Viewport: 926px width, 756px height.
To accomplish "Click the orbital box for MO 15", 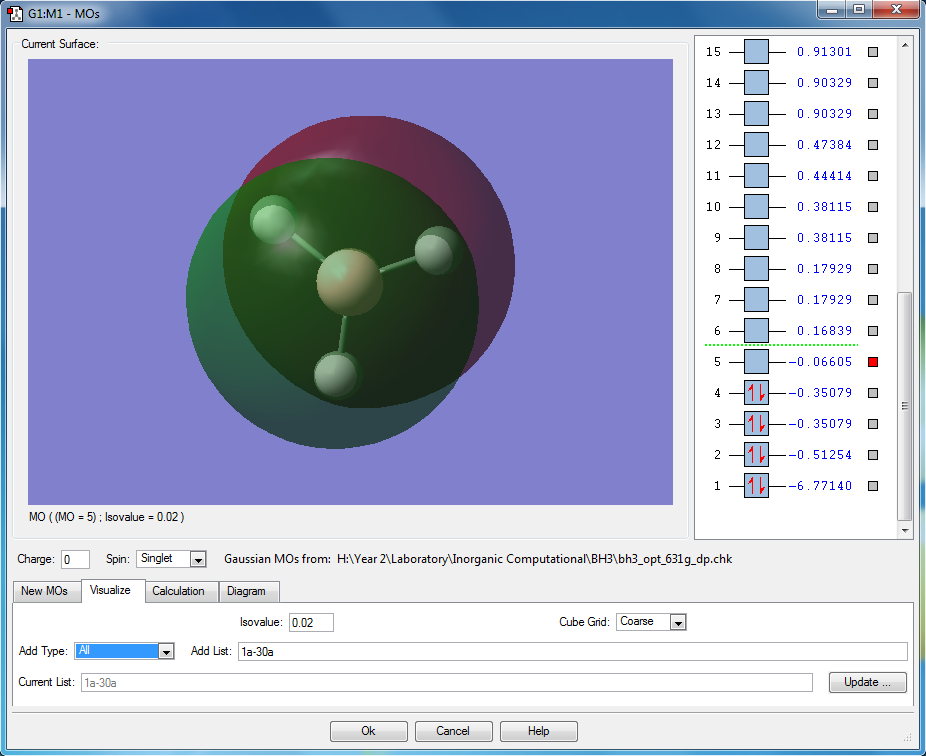I will pos(756,52).
